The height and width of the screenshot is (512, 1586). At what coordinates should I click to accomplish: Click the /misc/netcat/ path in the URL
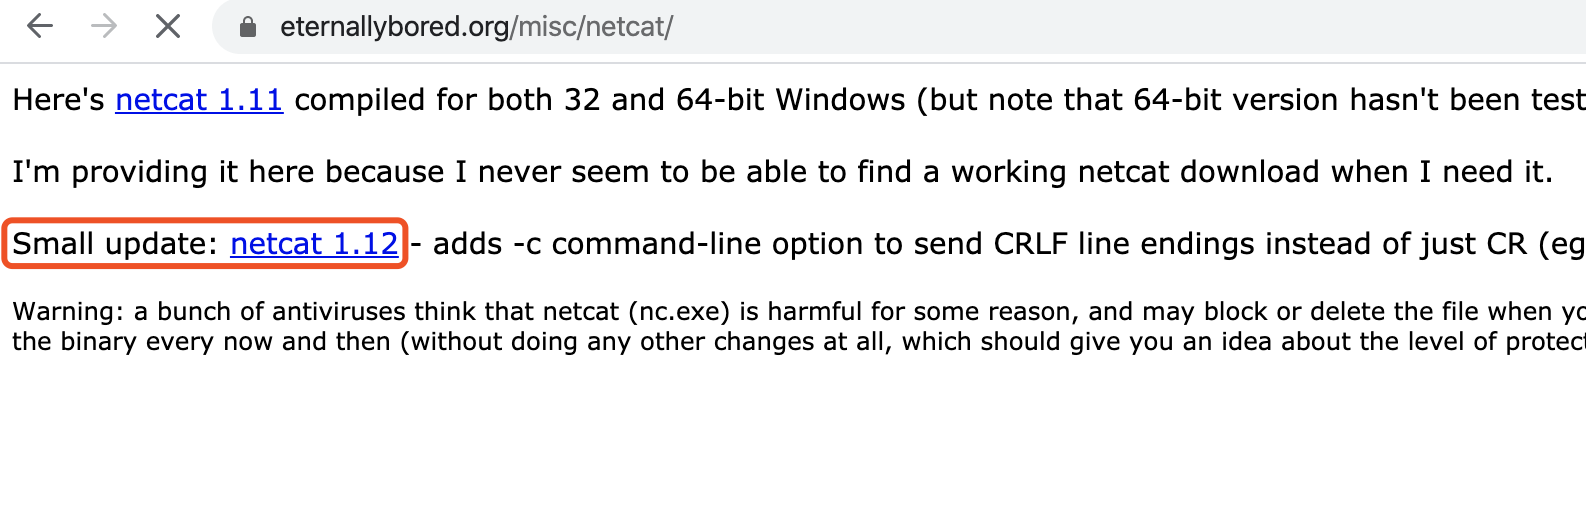click(592, 27)
